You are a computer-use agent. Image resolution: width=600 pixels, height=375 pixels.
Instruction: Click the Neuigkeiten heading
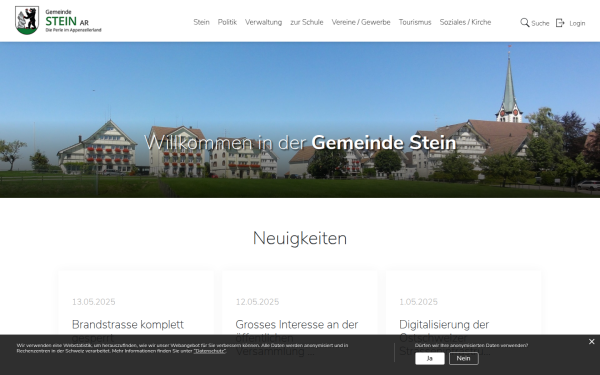pos(300,238)
